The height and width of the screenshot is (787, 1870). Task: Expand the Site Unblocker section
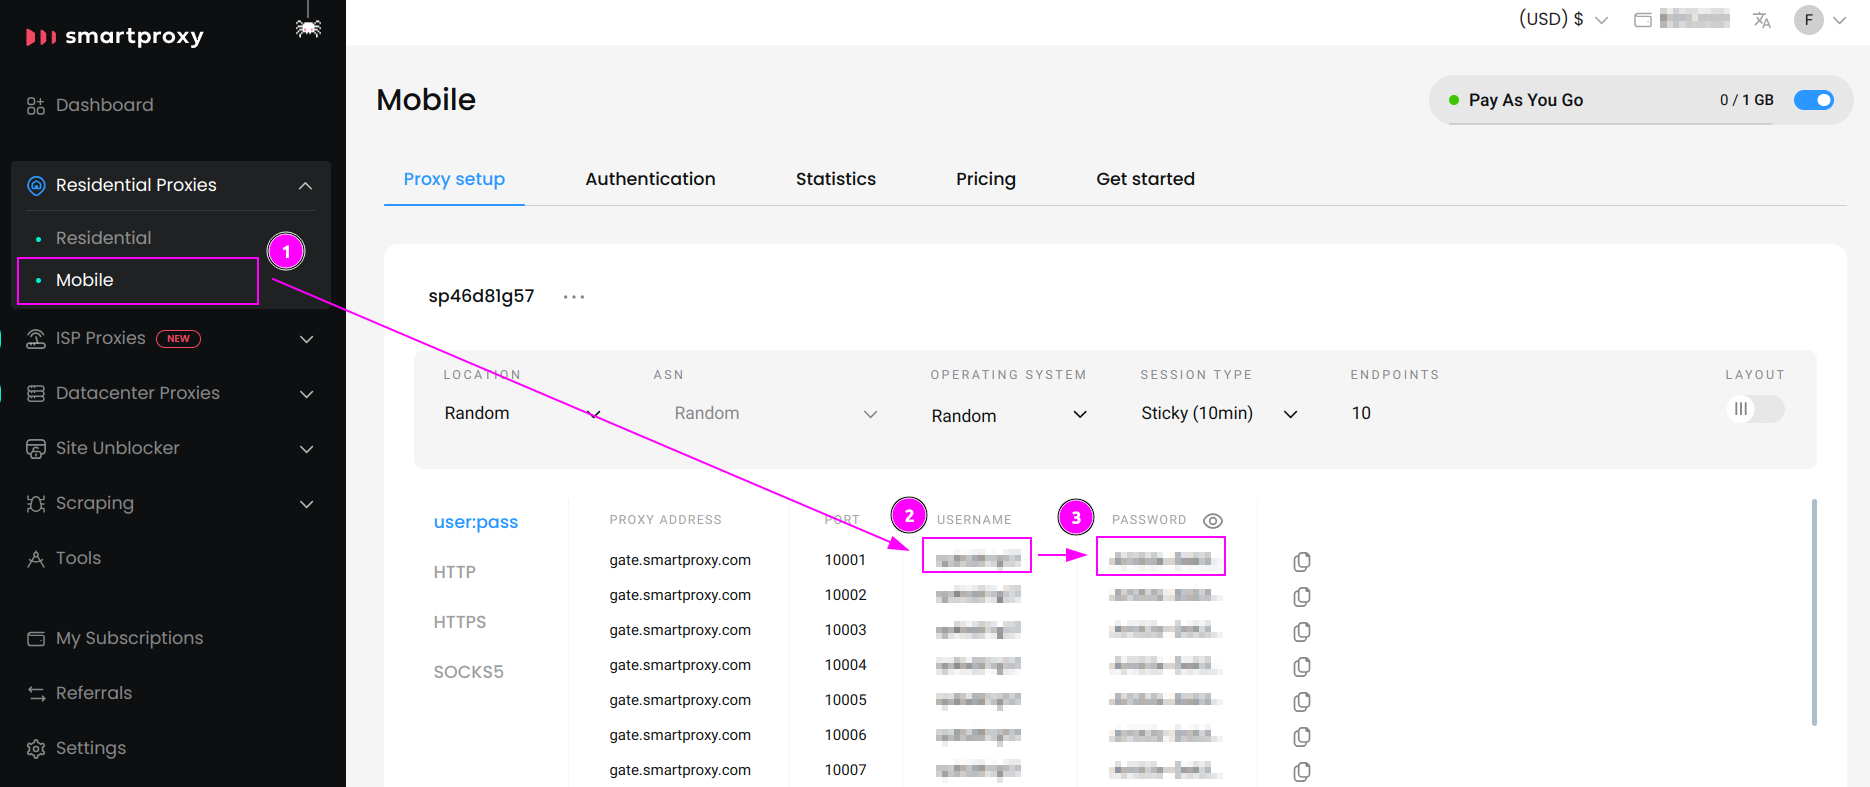click(307, 450)
